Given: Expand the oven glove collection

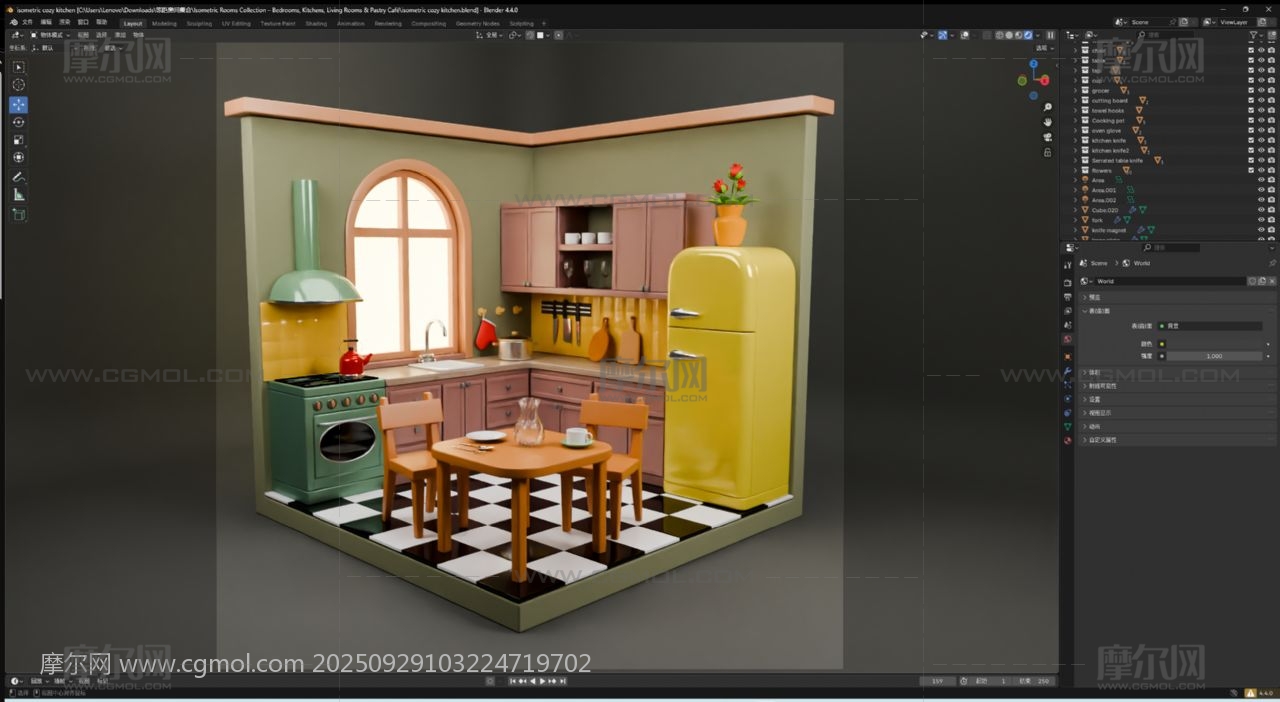Looking at the screenshot, I should click(x=1076, y=131).
